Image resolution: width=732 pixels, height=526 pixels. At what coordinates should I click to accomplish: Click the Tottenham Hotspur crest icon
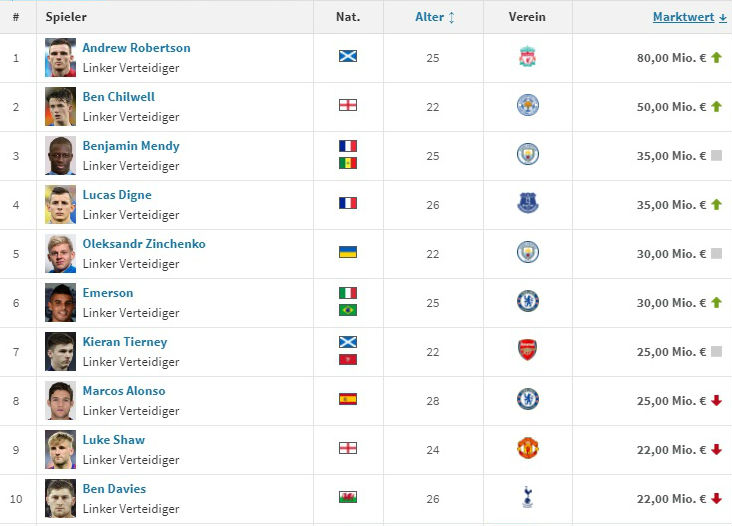[x=527, y=497]
